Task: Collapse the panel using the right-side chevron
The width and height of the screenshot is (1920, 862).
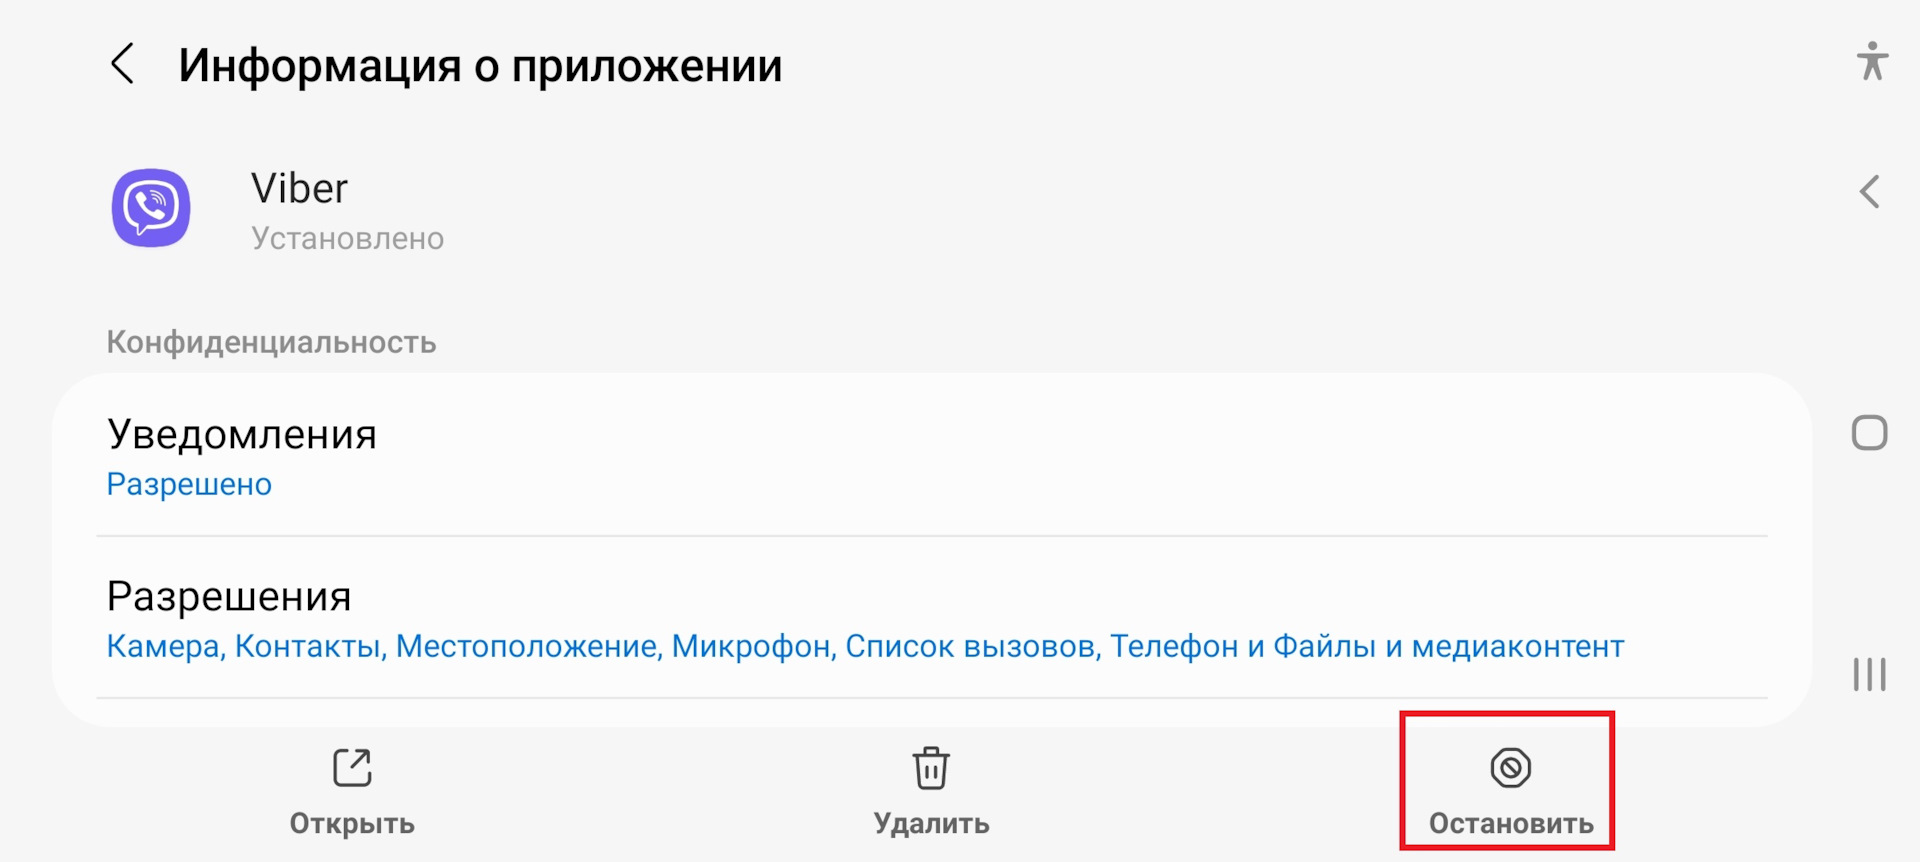Action: 1870,193
